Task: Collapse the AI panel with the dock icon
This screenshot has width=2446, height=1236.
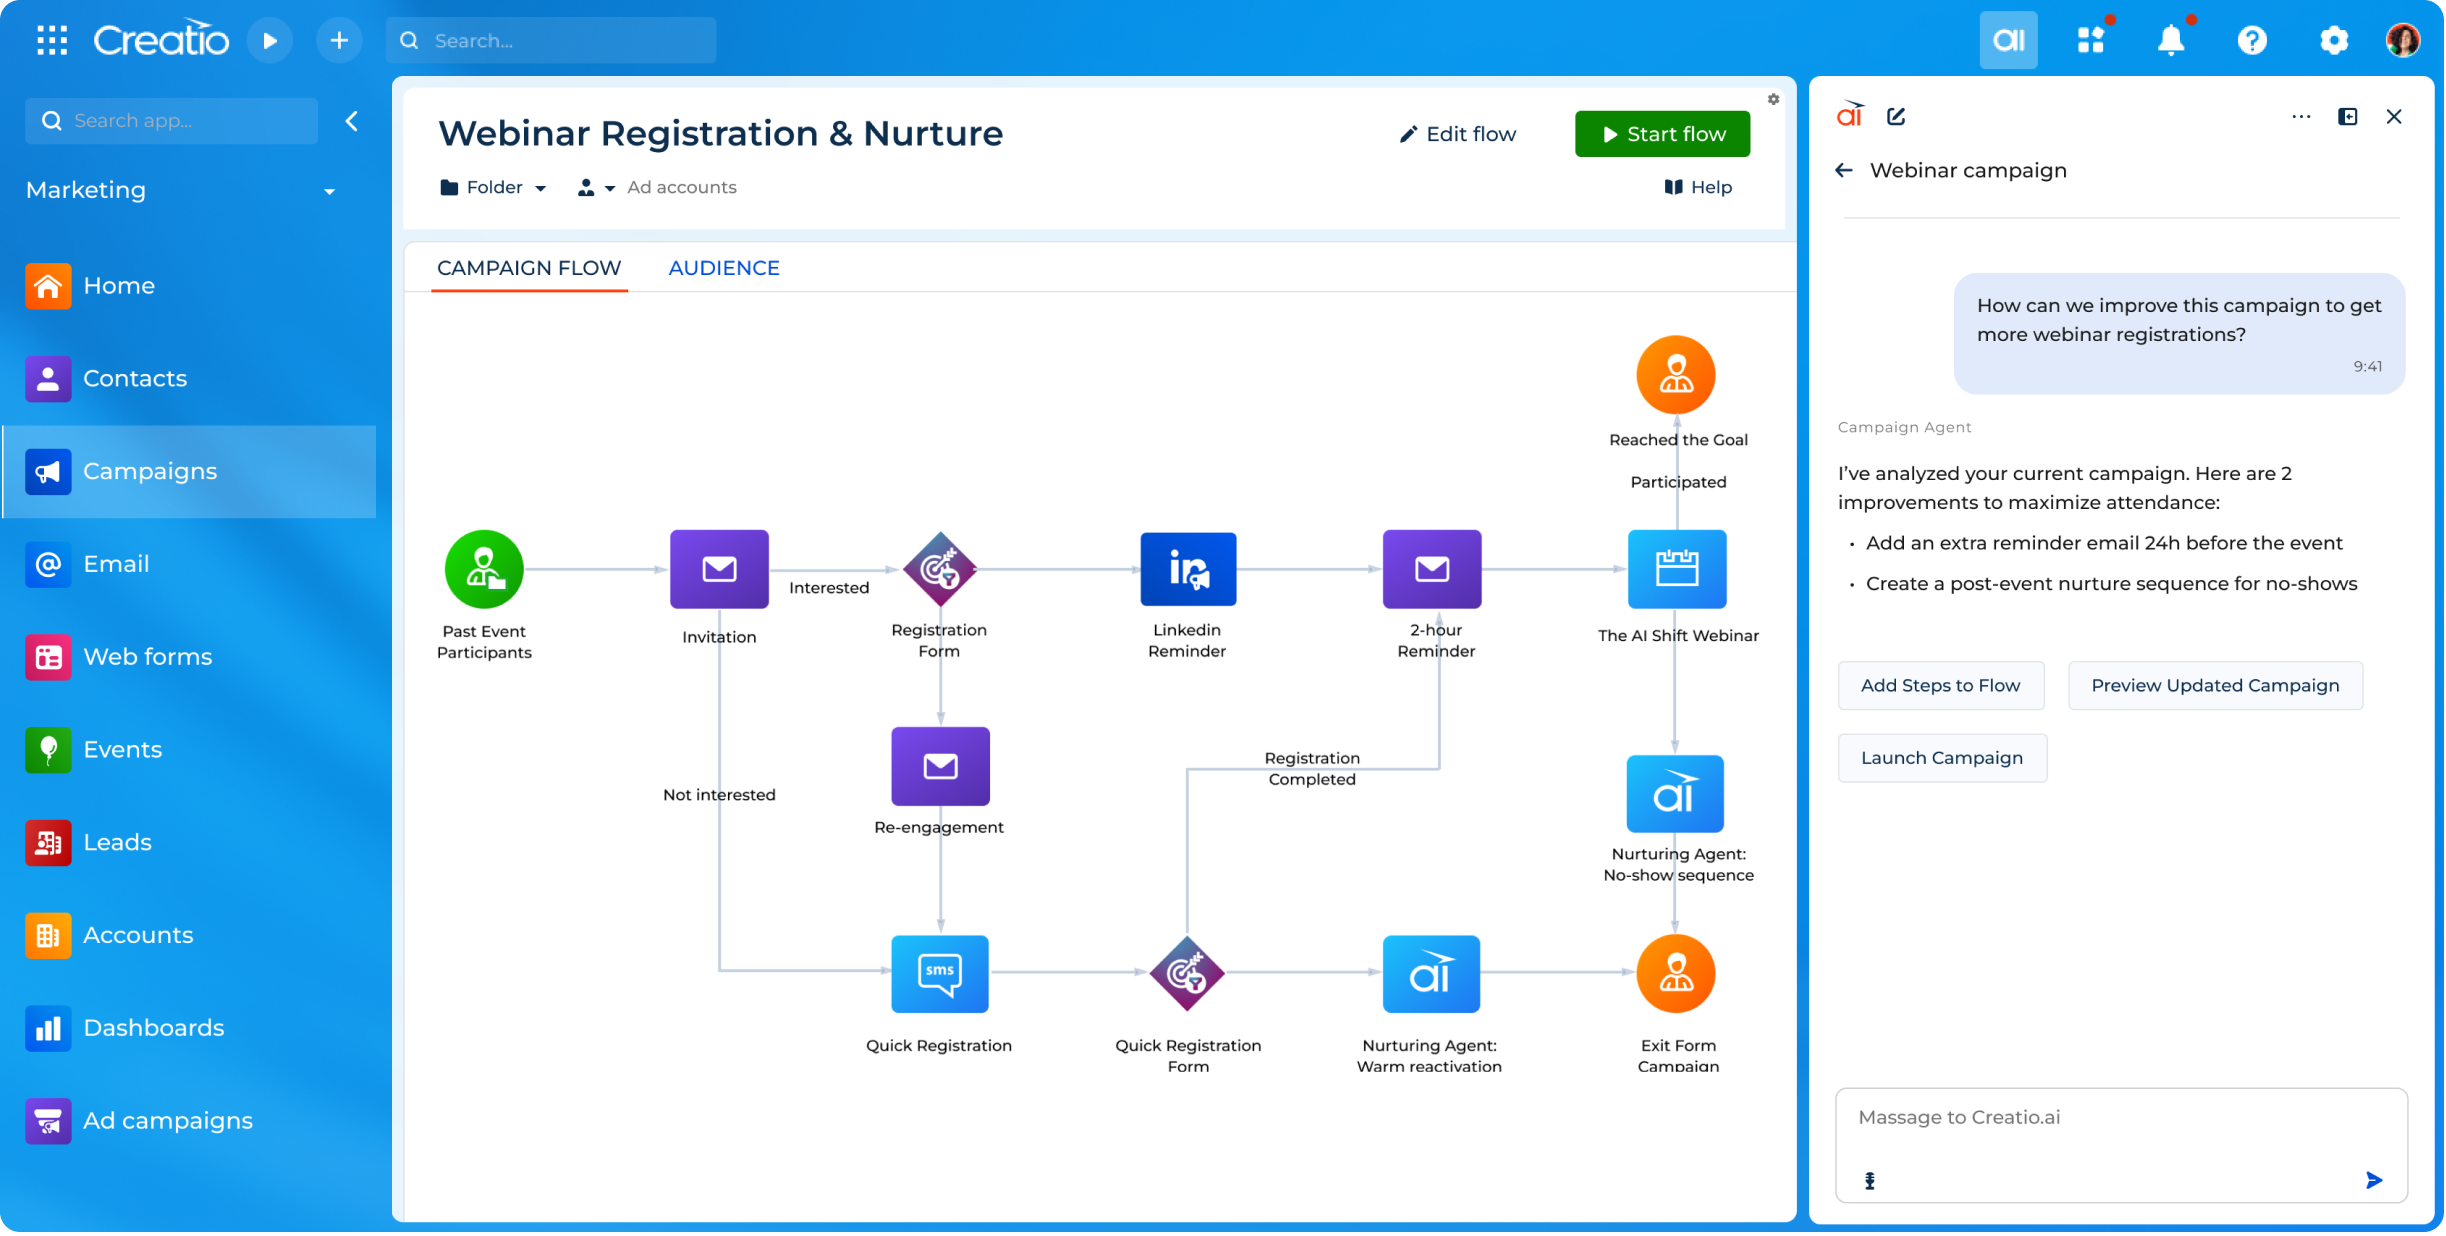Action: (x=2348, y=116)
